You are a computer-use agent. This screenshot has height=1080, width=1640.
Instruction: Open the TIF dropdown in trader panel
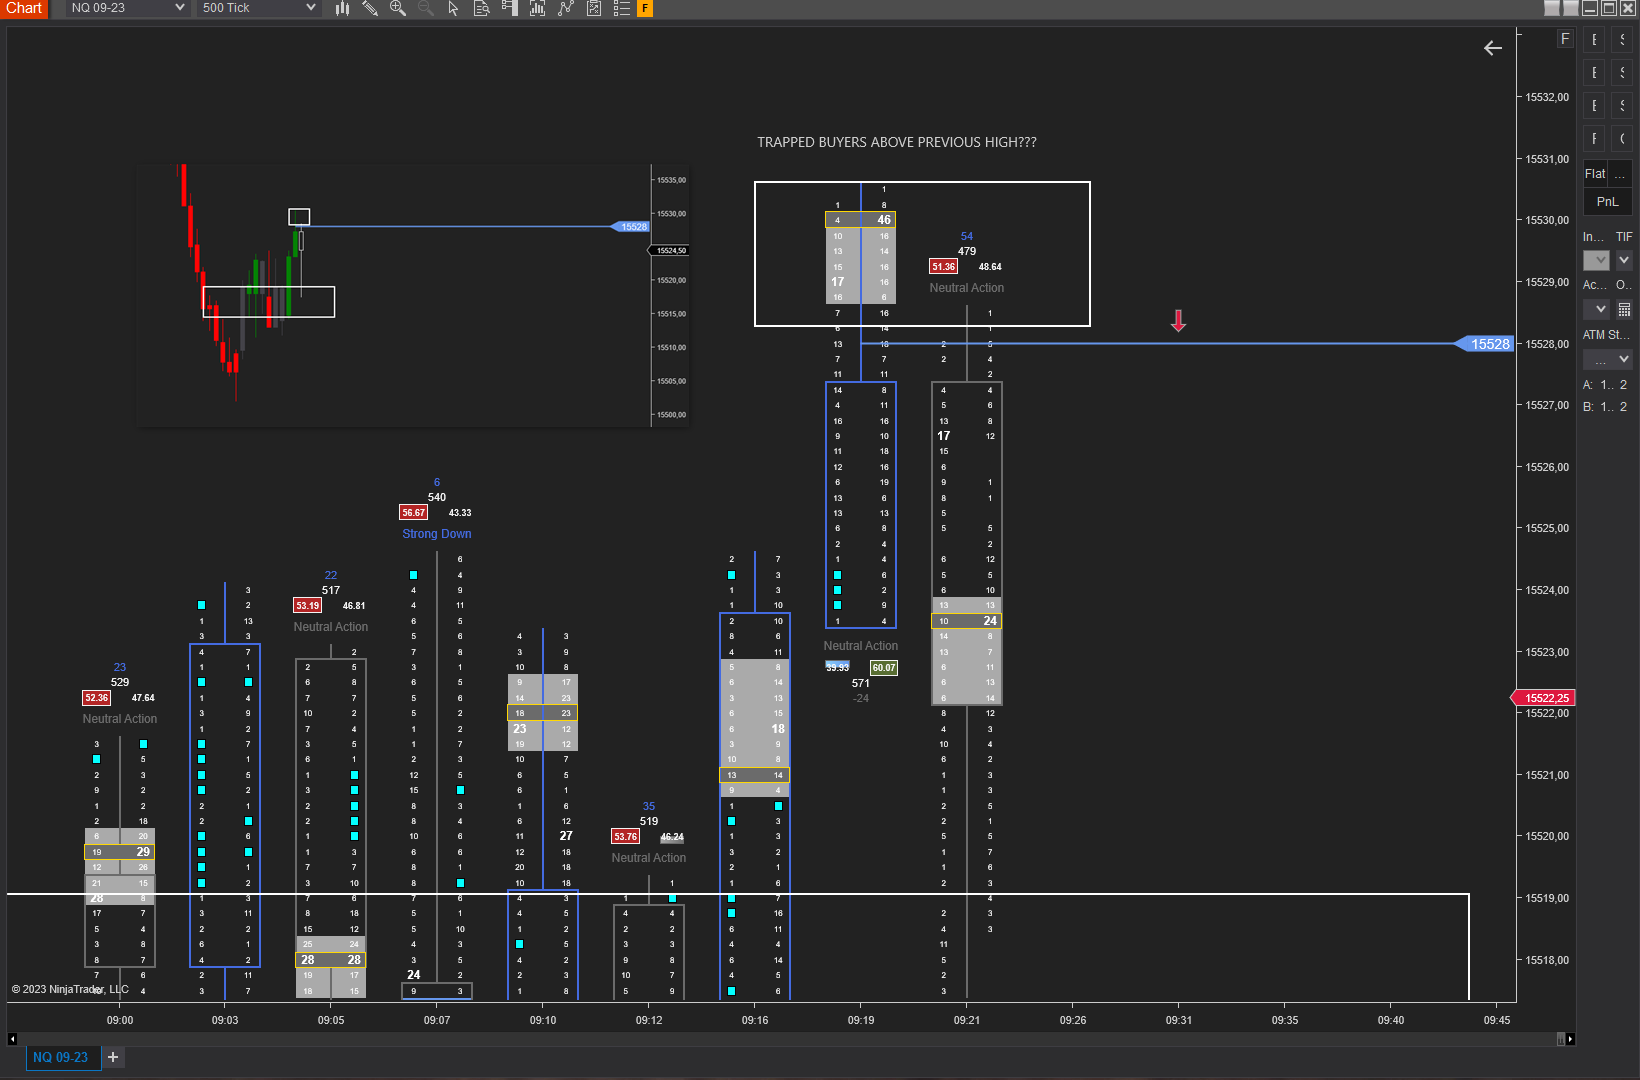coord(1624,260)
